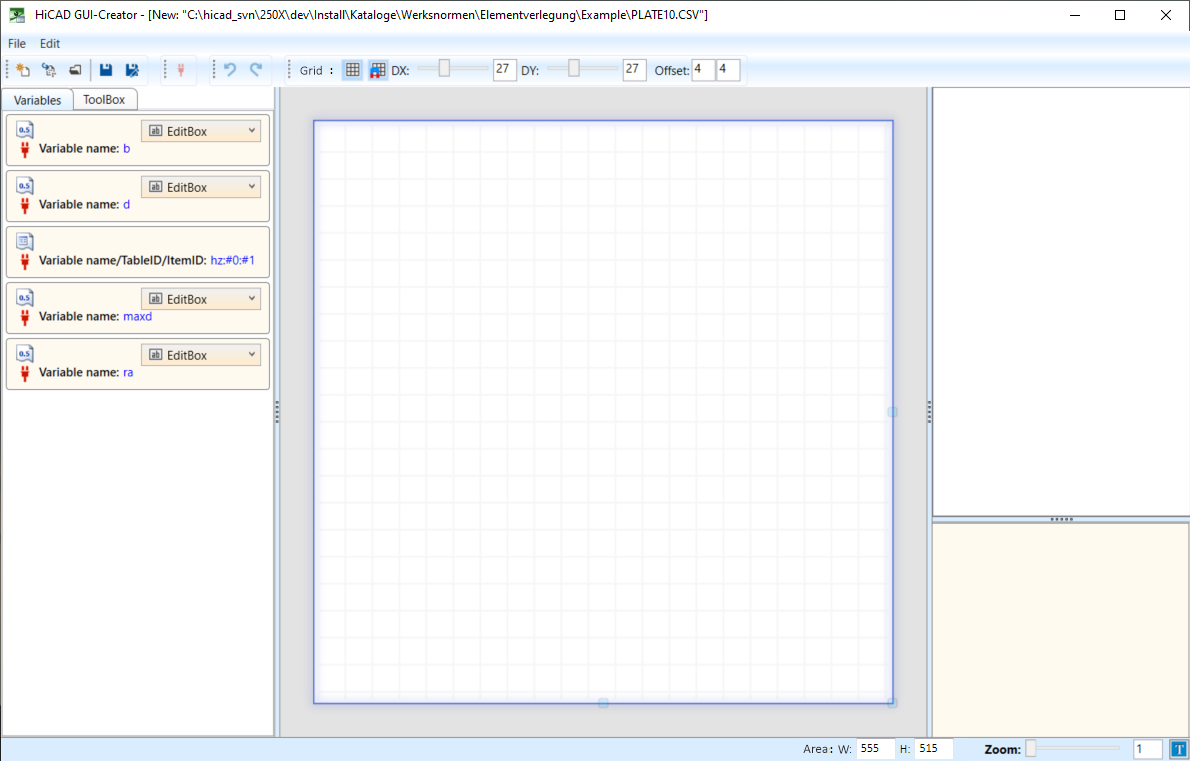Screen dimensions: 1190x761
Task: Click the area width W input field
Action: (x=875, y=749)
